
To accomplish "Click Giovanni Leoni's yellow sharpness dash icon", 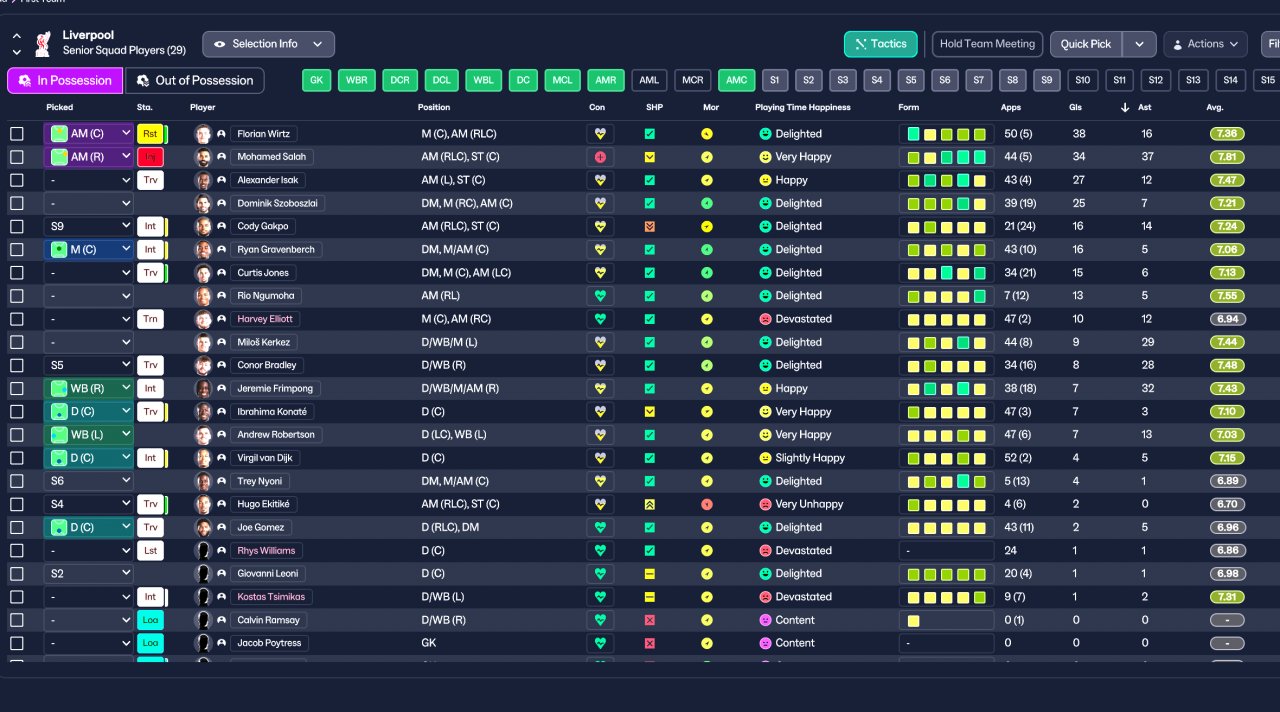I will [x=650, y=574].
